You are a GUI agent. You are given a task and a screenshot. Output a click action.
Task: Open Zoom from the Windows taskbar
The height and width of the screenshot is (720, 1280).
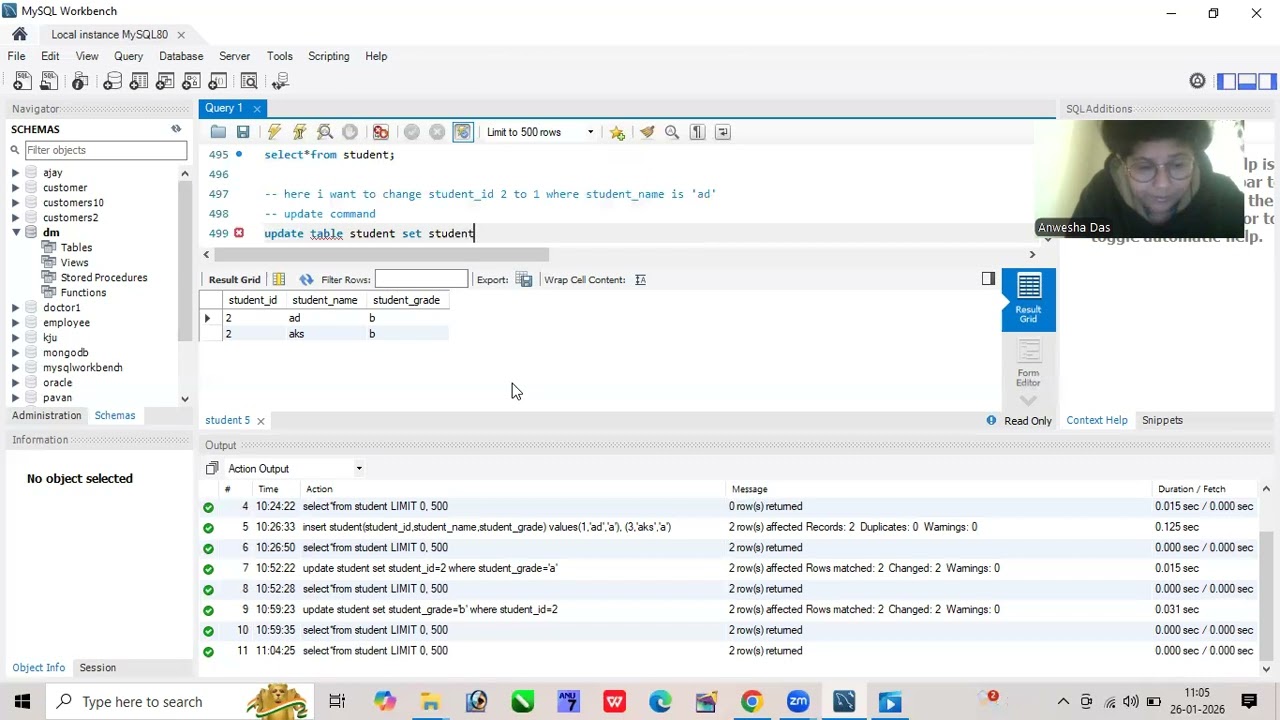pyautogui.click(x=797, y=702)
